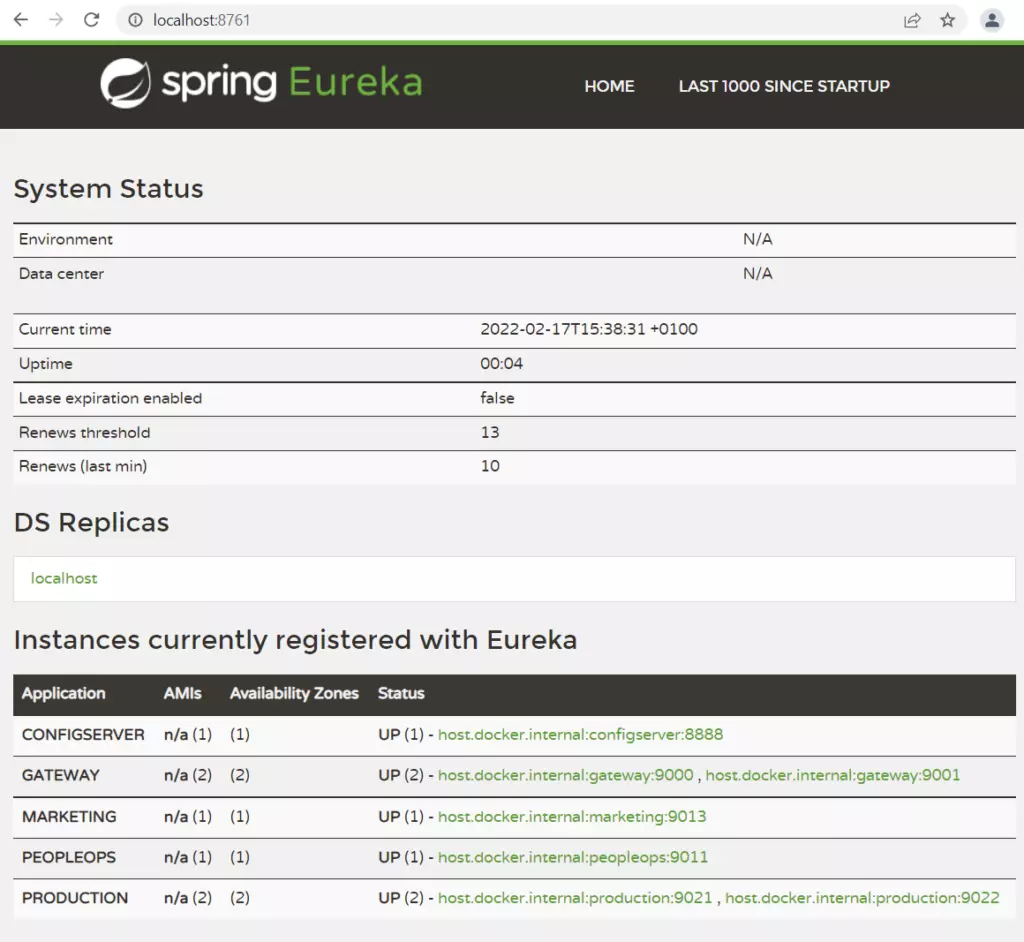Click the Uptime value 00:04
This screenshot has height=942, width=1024.
tap(502, 363)
